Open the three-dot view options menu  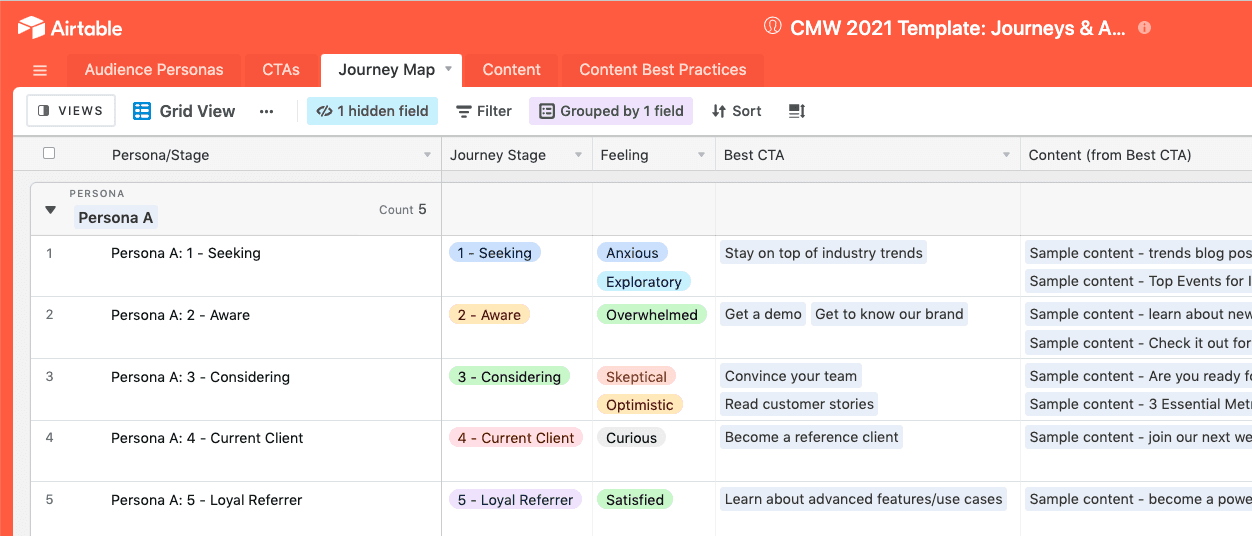coord(266,111)
